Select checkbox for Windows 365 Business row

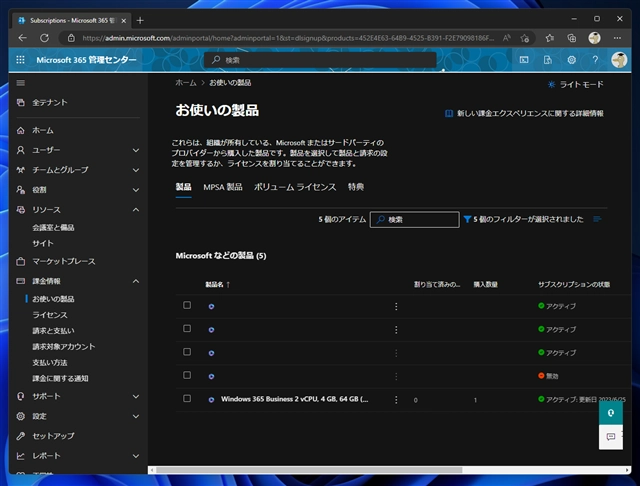pyautogui.click(x=187, y=398)
